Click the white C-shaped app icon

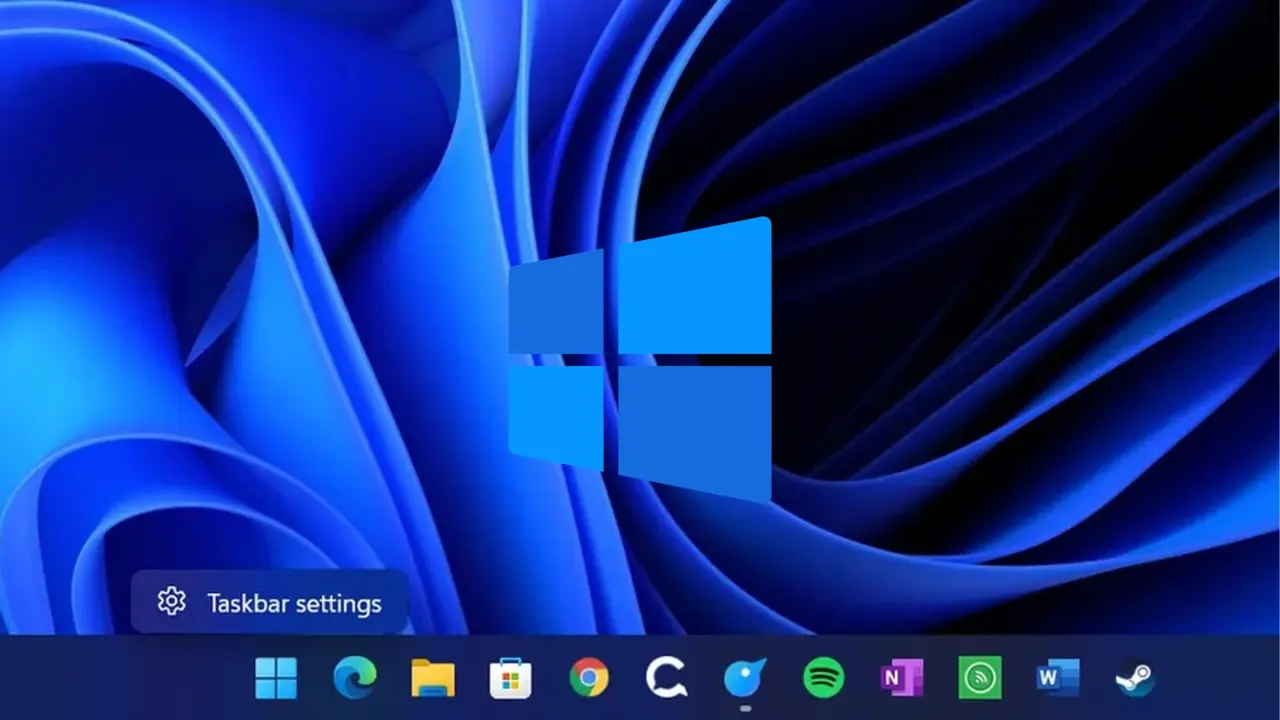(666, 678)
